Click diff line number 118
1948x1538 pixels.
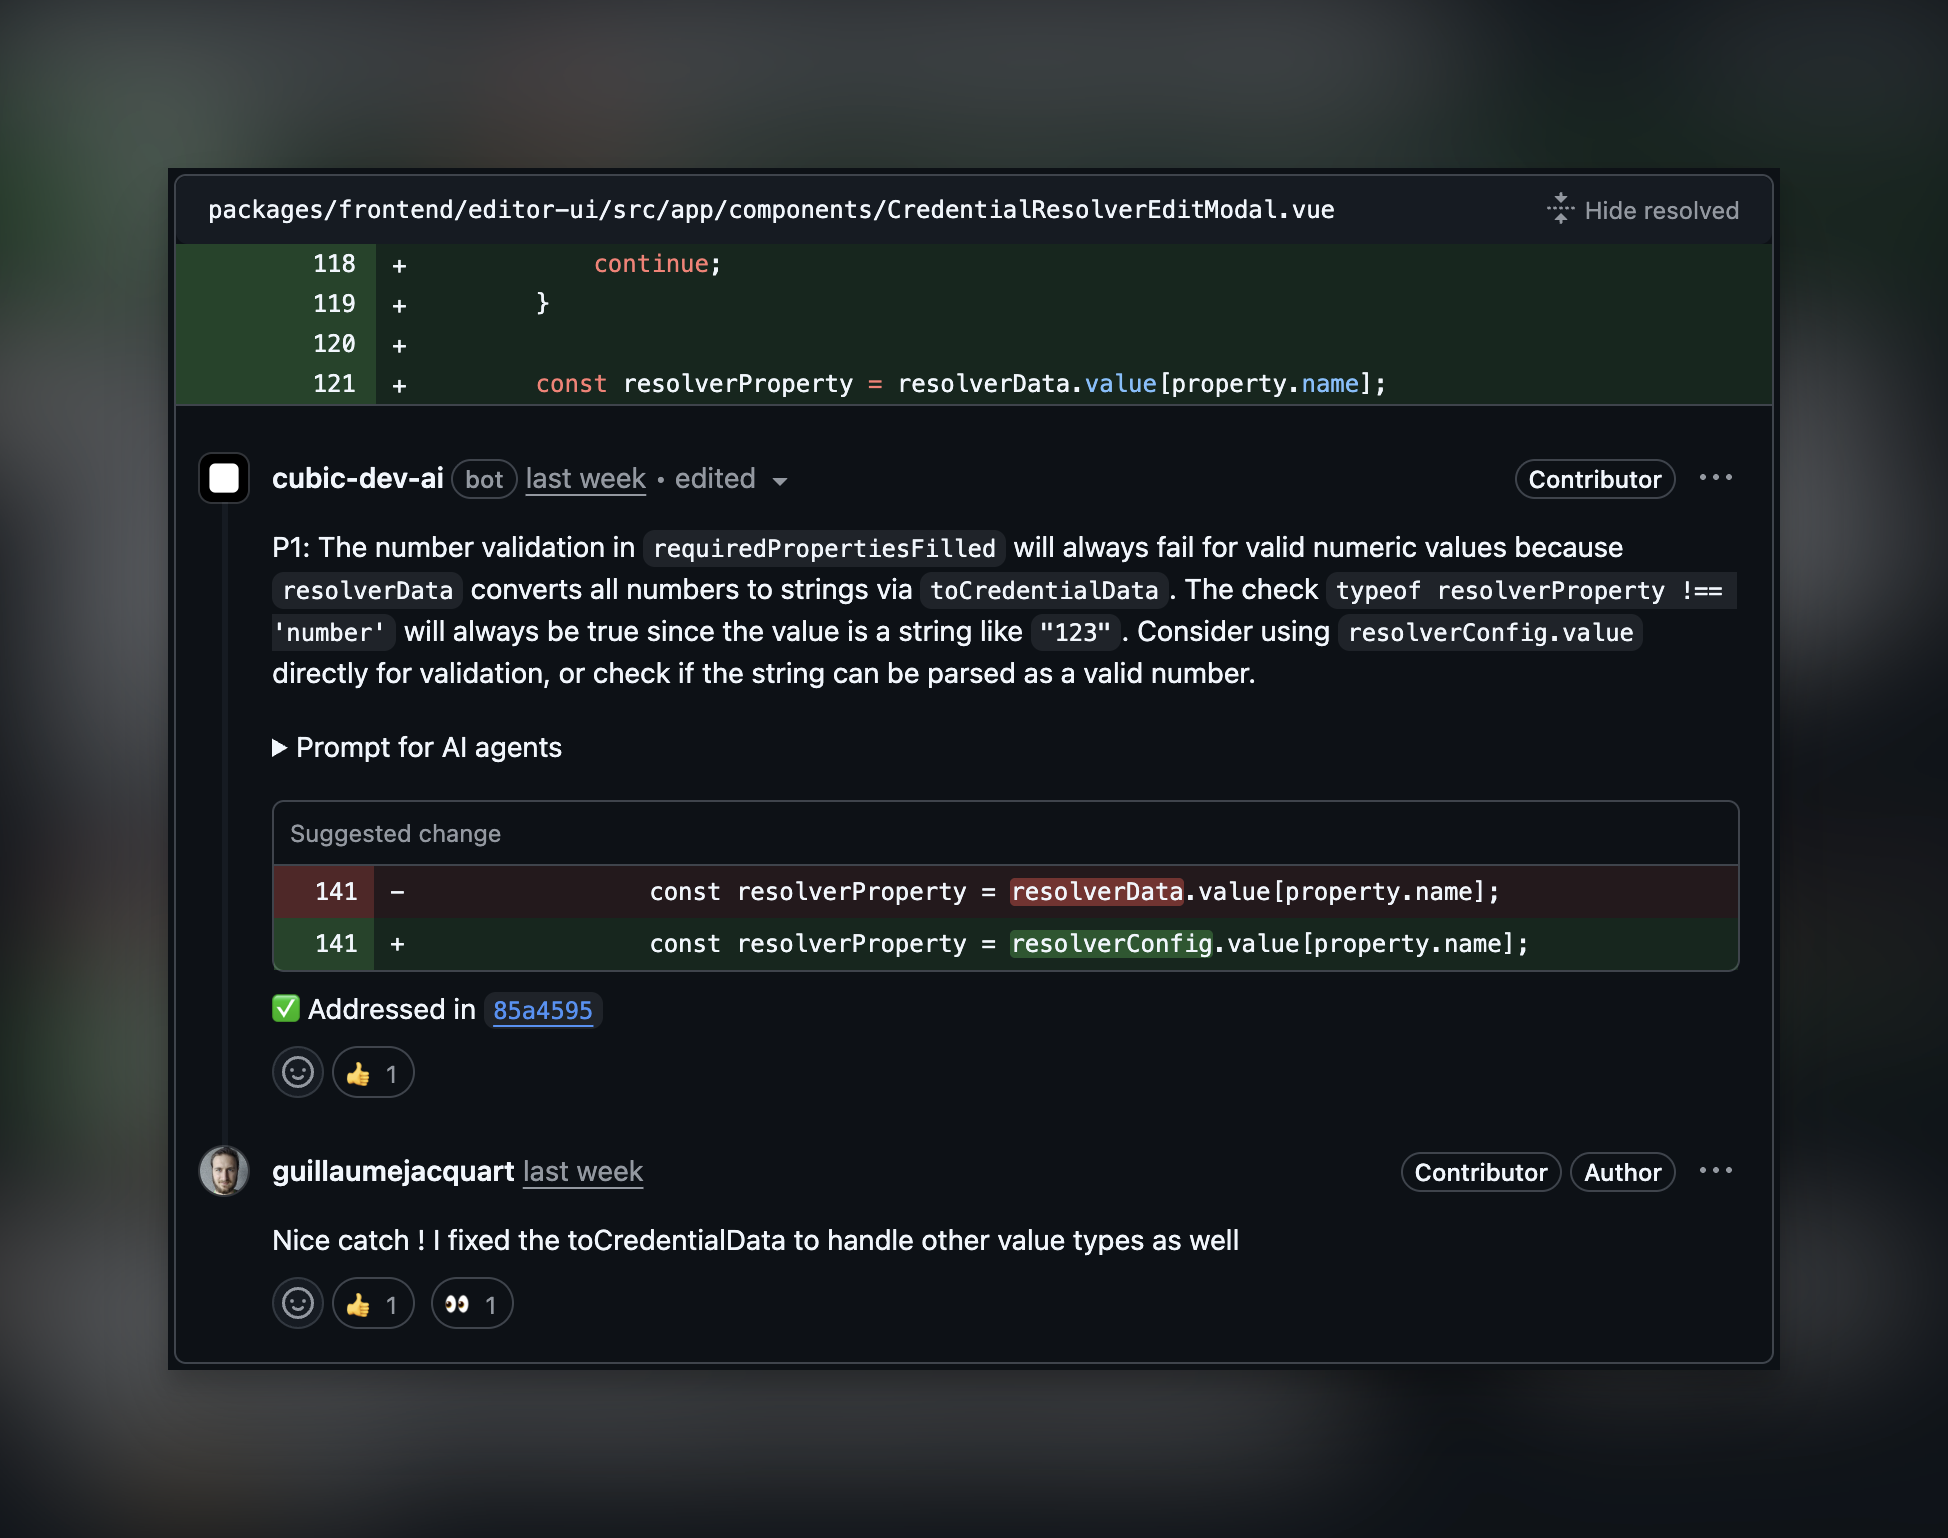click(x=334, y=264)
